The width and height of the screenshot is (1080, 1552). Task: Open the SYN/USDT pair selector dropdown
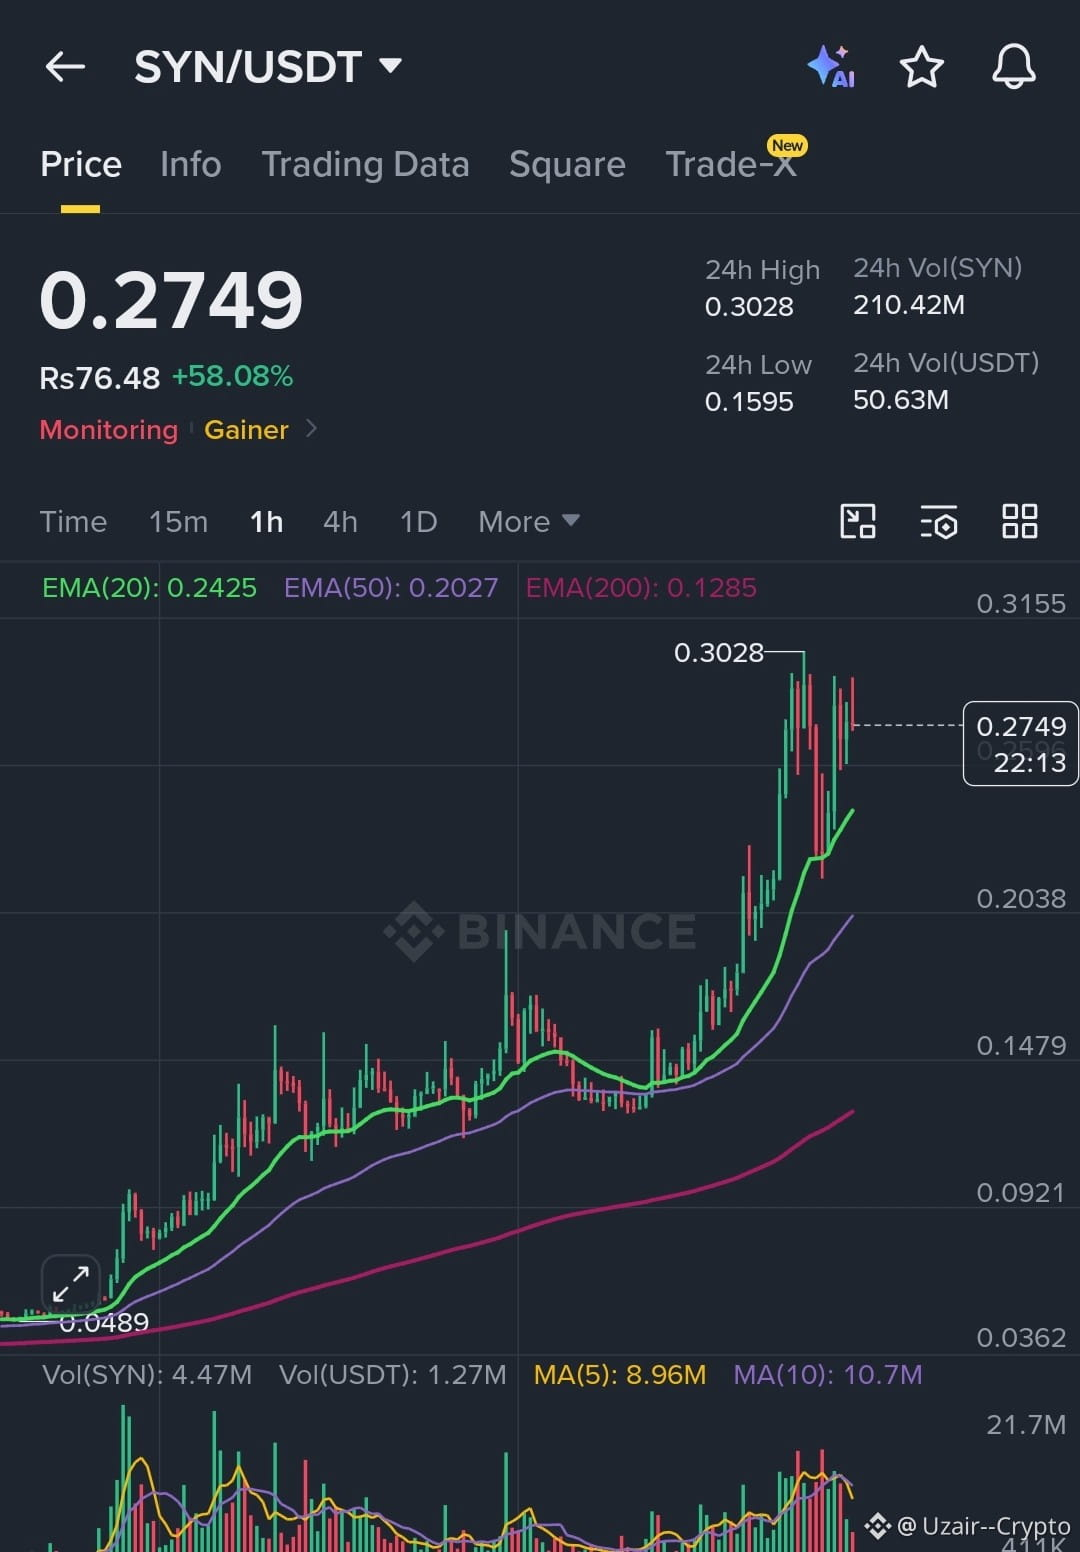[268, 67]
